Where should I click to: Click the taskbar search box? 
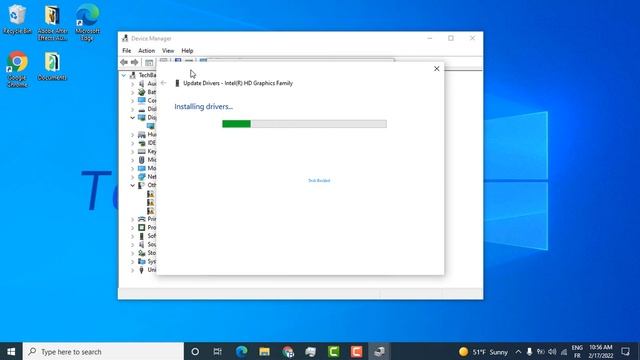(103, 351)
